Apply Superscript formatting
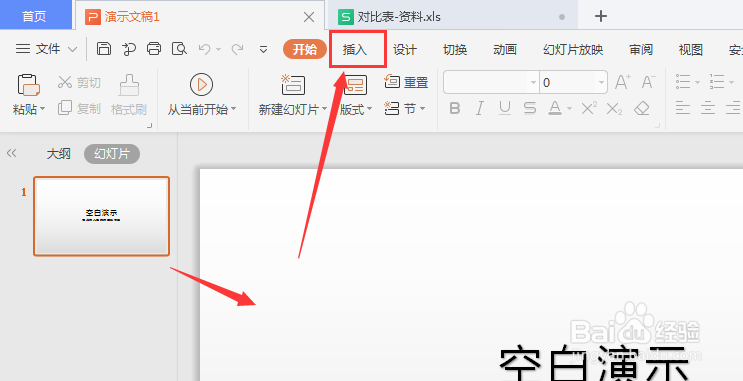743x381 pixels. pos(589,109)
